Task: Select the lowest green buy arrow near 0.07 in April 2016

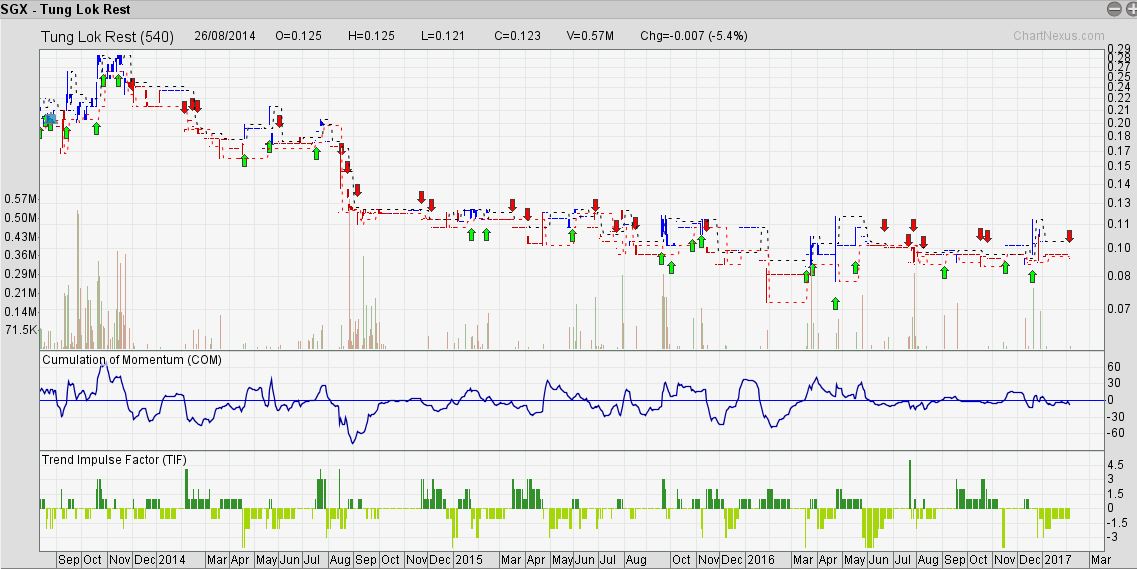Action: coord(835,303)
